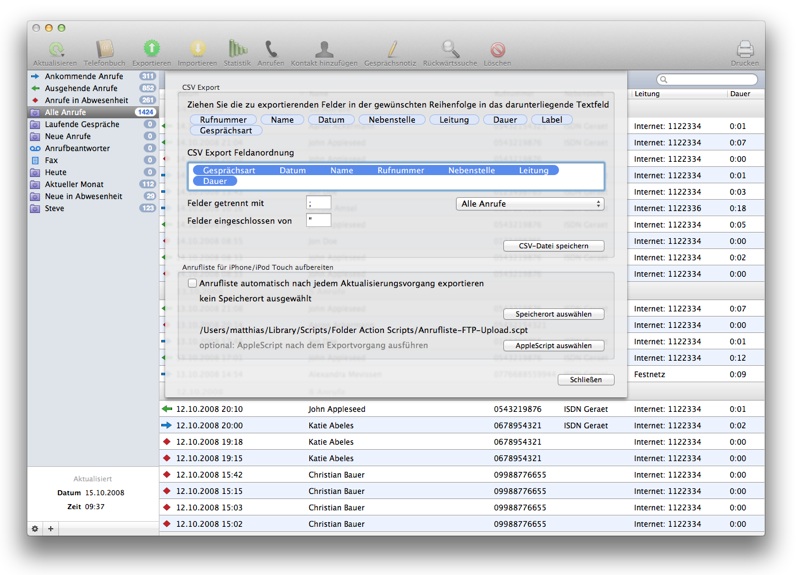Select Anruf in Abwesenheit in sidebar
The image size is (800, 575).
click(x=86, y=100)
